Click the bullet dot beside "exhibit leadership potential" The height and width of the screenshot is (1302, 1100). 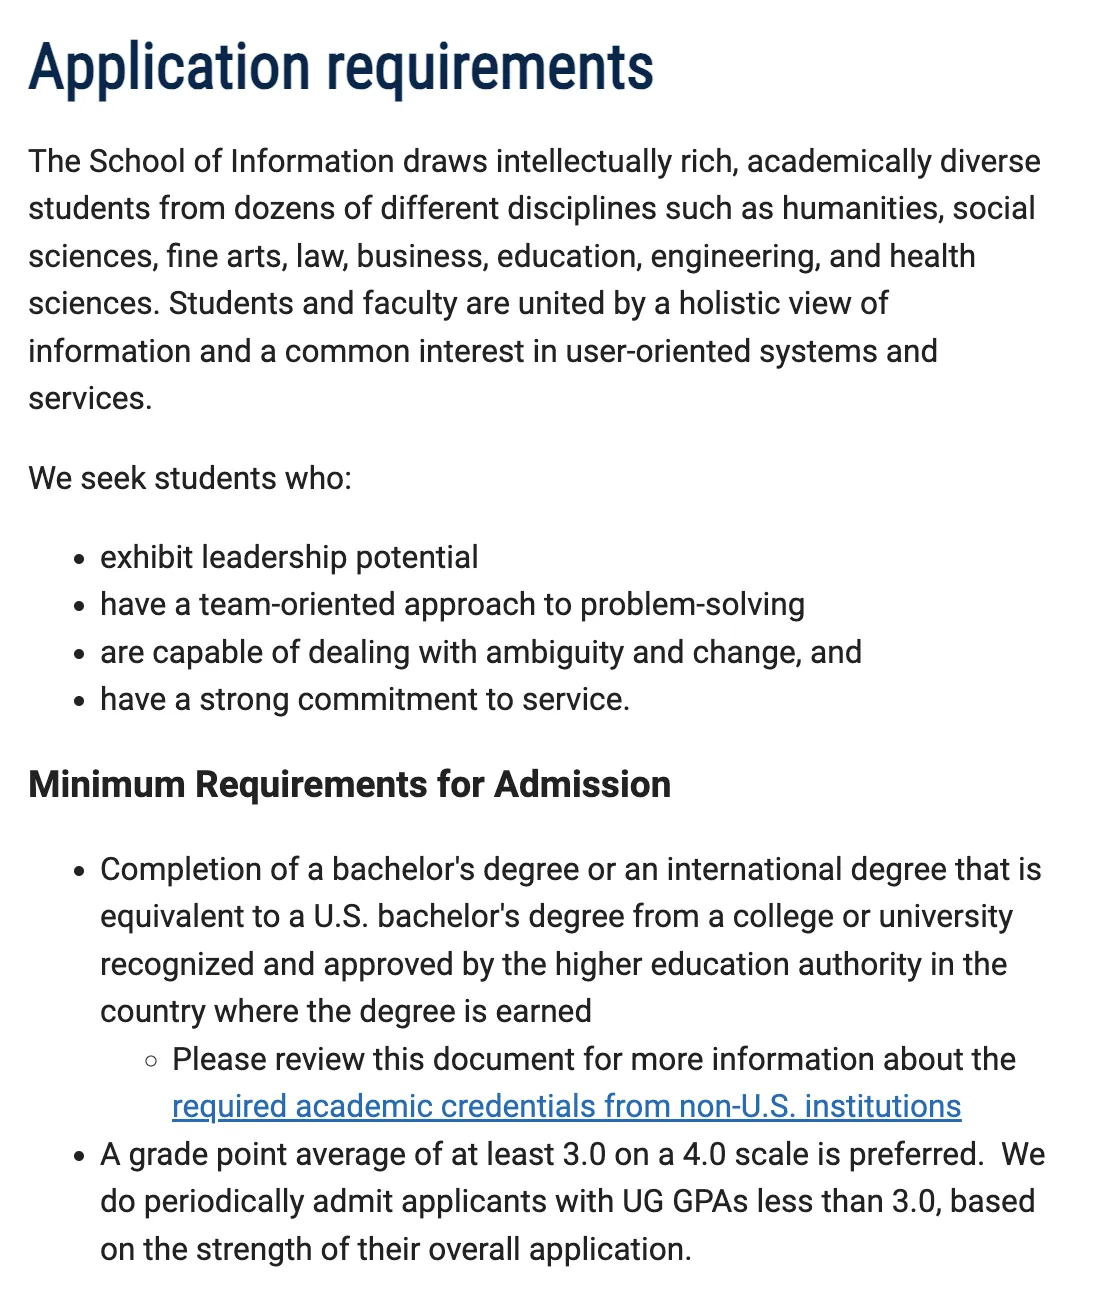pos(79,559)
